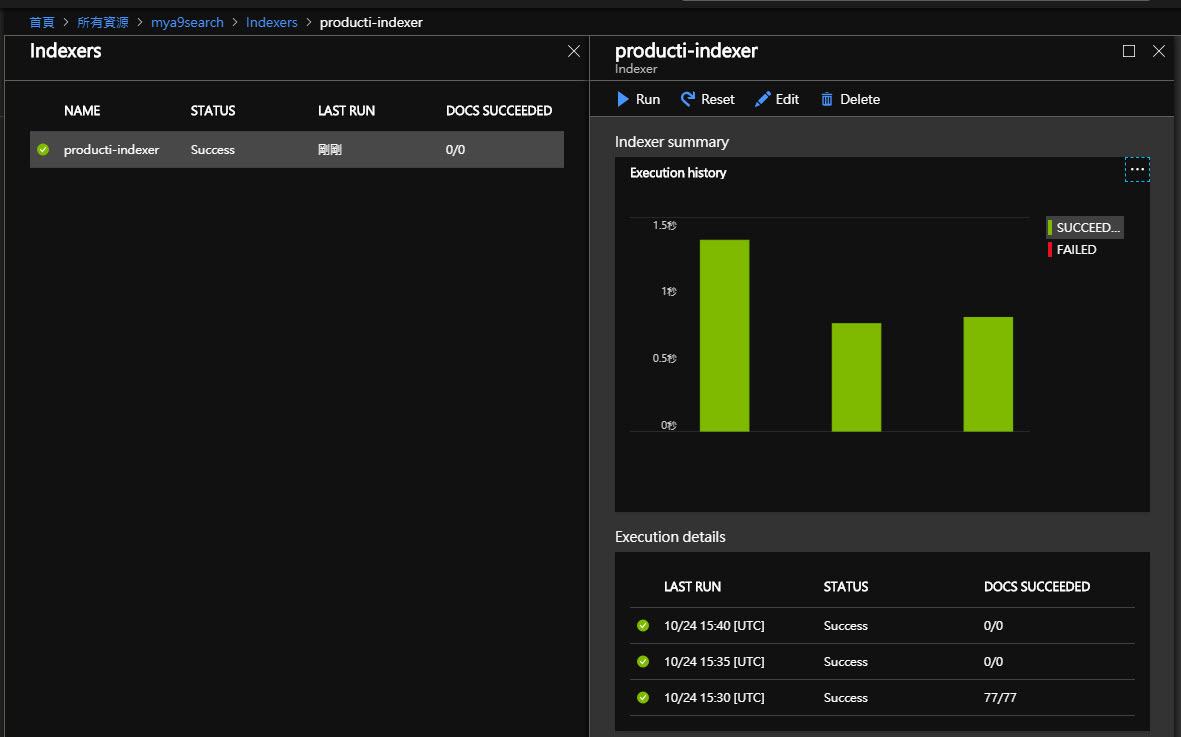This screenshot has width=1181, height=737.
Task: Open the 10/24 15:30 [UTC] execution row
Action: point(882,698)
